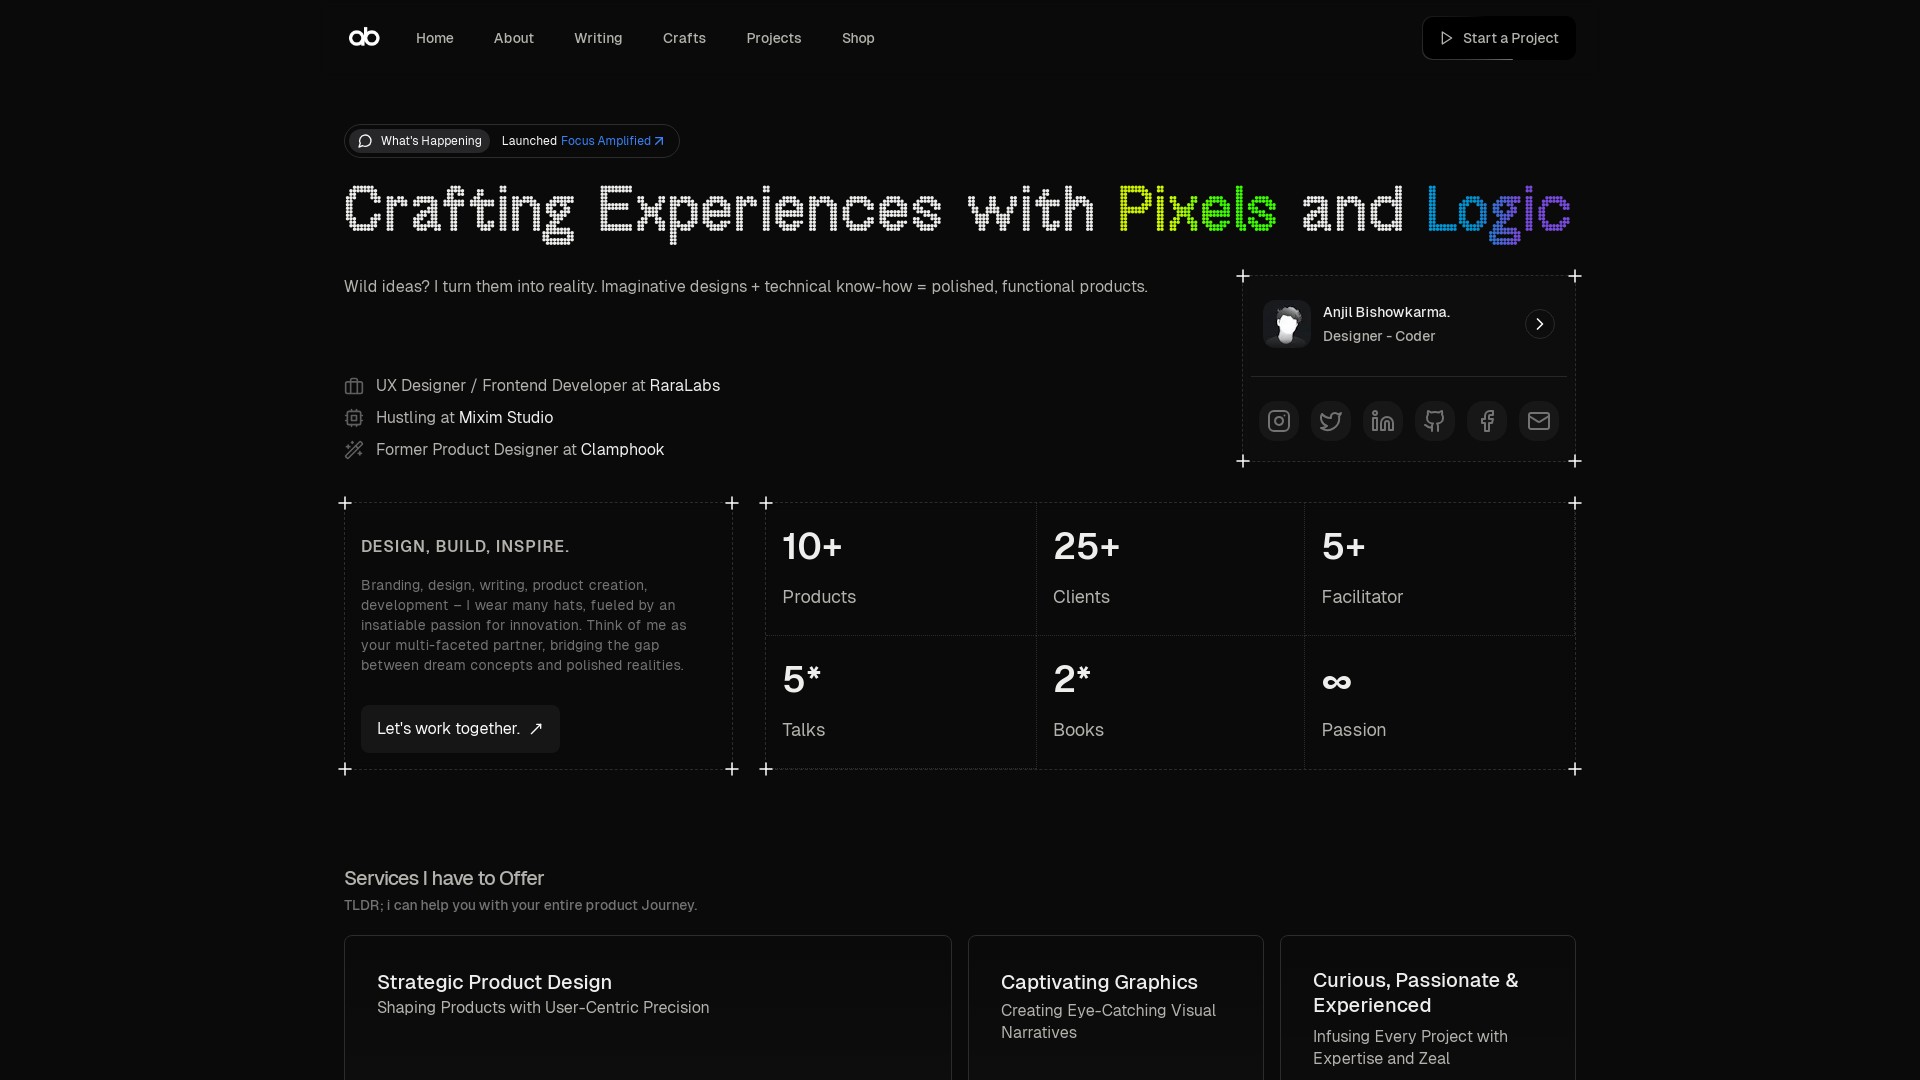Expand the profile card chevron arrow
The width and height of the screenshot is (1920, 1080).
click(1539, 323)
